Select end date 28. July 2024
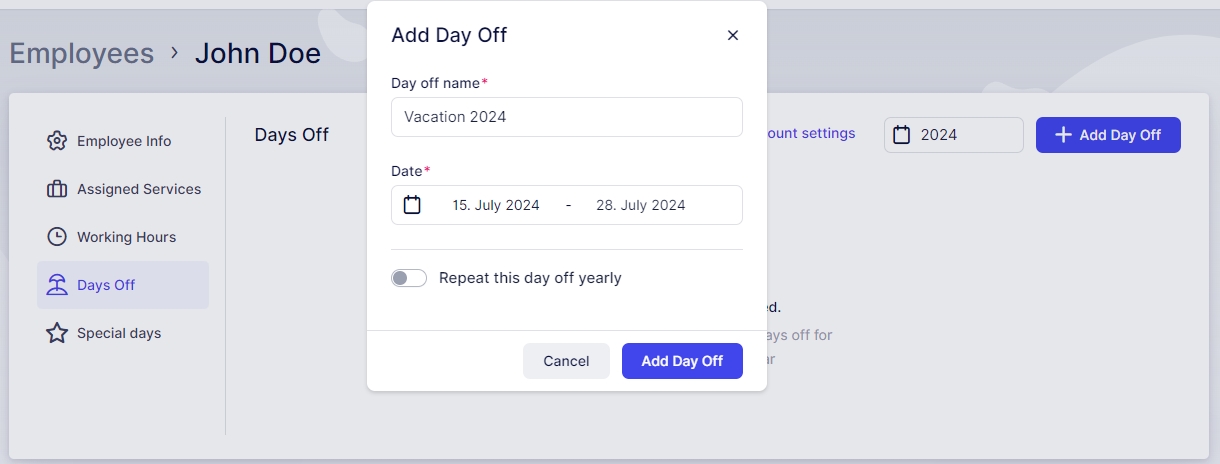This screenshot has height=464, width=1220. pyautogui.click(x=640, y=205)
